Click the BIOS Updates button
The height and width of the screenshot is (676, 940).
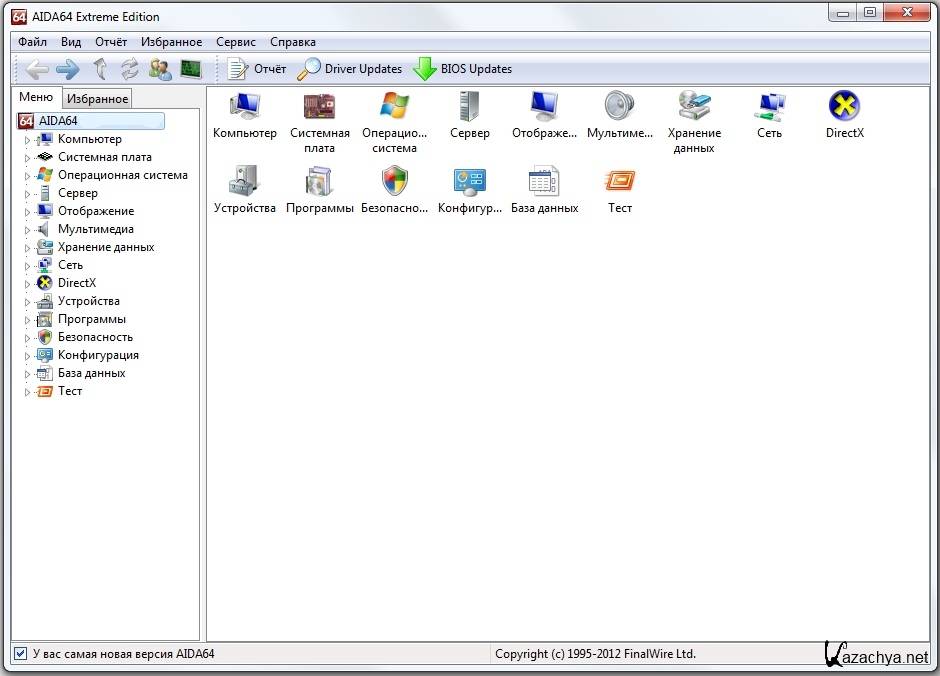point(463,69)
